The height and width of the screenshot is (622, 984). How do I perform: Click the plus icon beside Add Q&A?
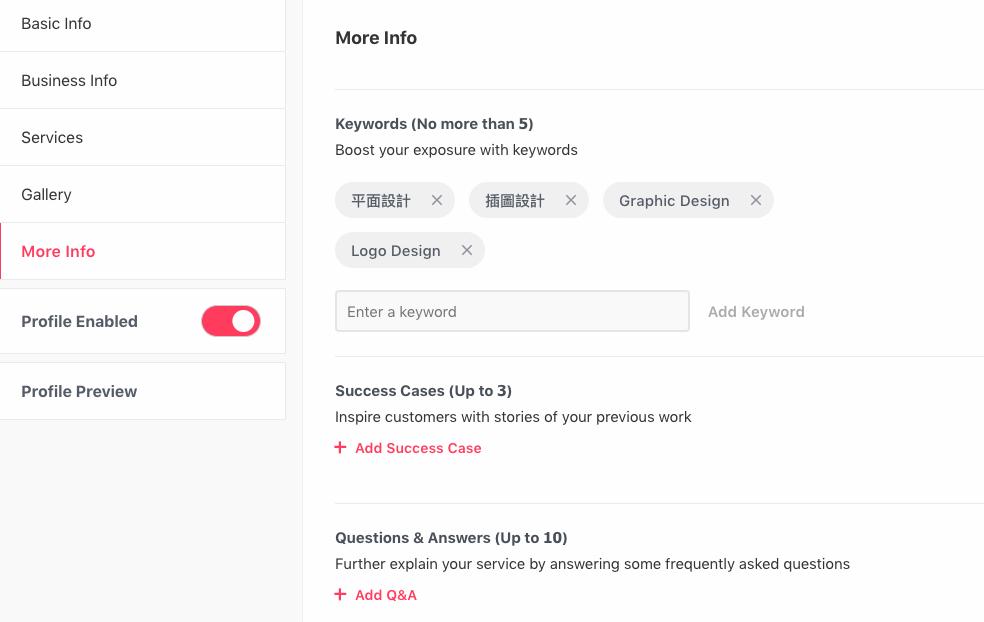[340, 594]
